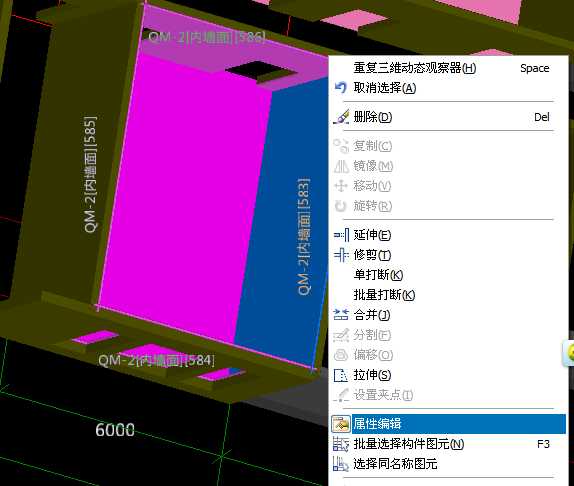Click disabled 设置夹点(I) menu entry
This screenshot has height=486, width=574.
coord(448,395)
